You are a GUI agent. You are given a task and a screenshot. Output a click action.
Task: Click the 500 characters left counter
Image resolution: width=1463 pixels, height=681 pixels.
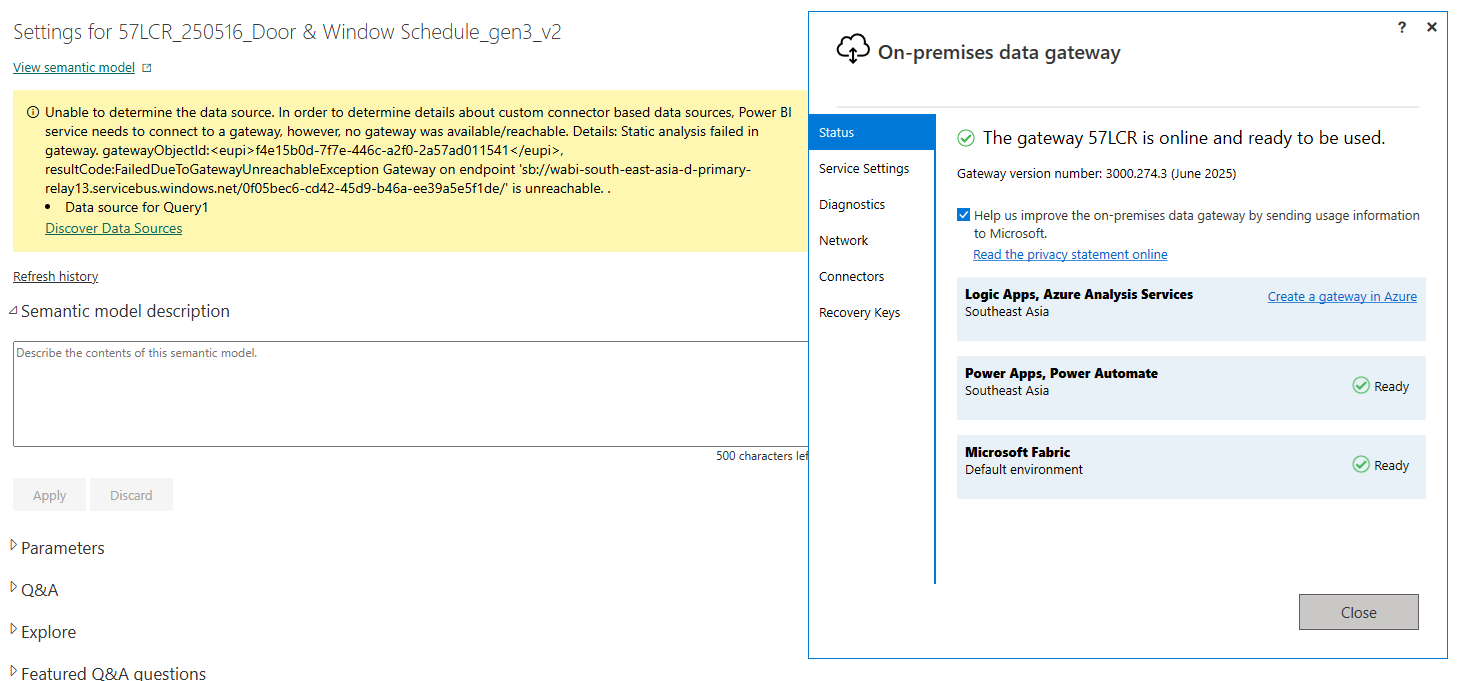762,456
